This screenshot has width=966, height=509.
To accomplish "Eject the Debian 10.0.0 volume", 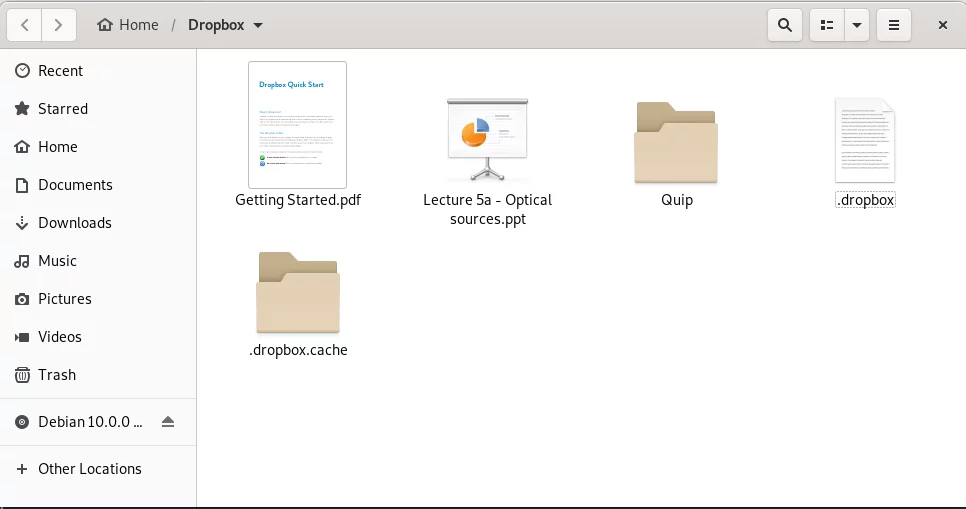I will pyautogui.click(x=168, y=422).
